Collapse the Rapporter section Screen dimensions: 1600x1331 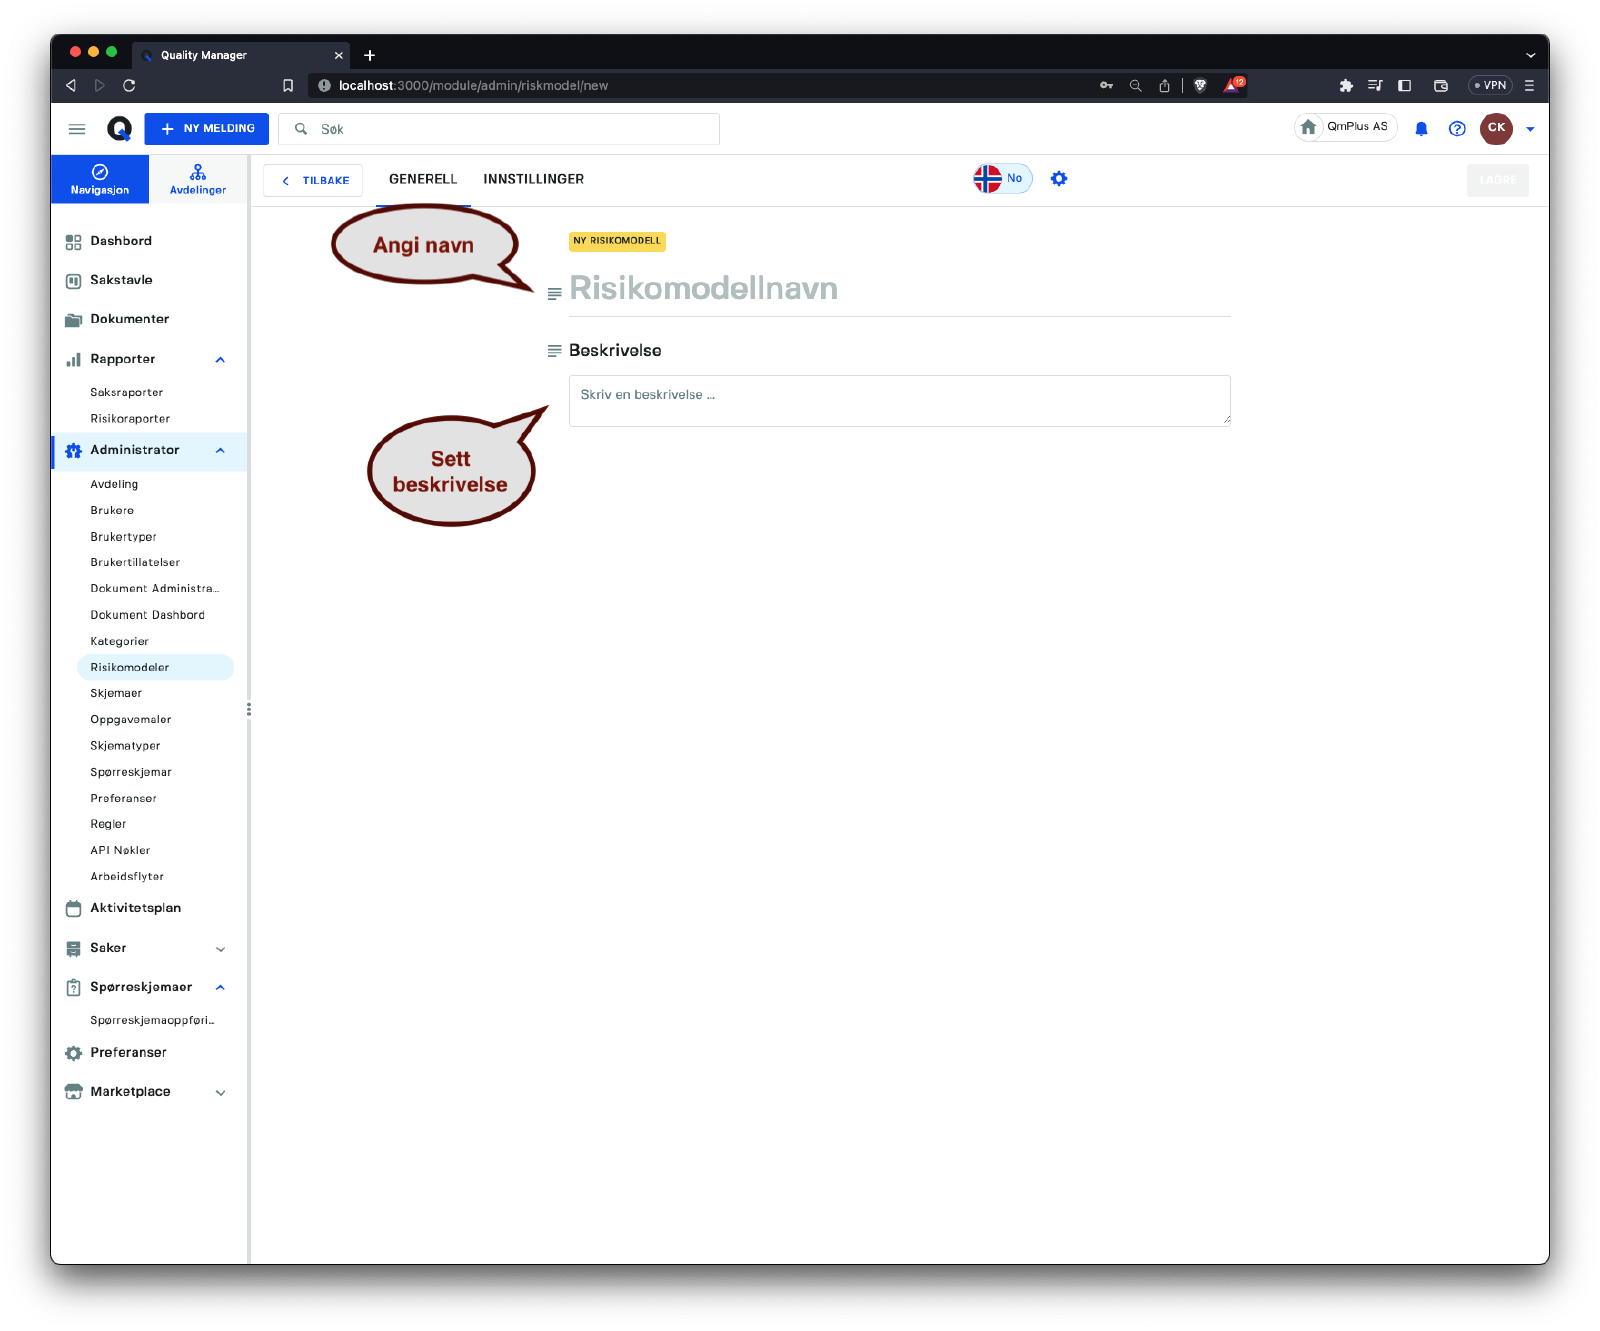tap(220, 360)
